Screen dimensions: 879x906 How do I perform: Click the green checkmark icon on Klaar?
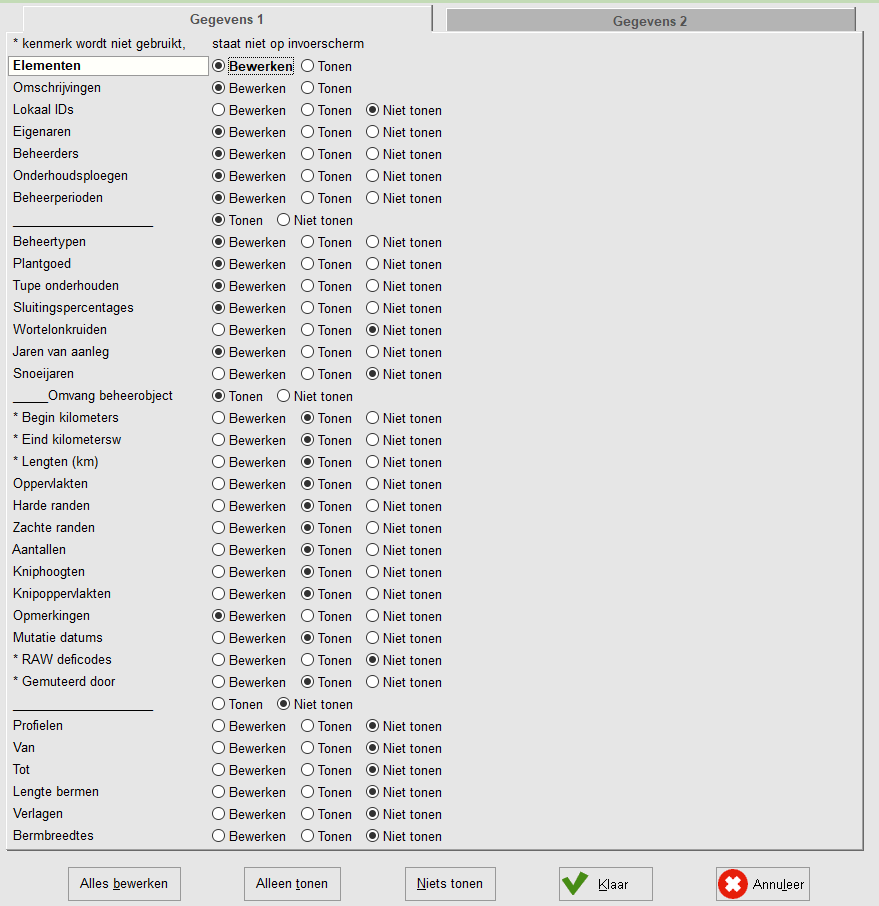(575, 883)
